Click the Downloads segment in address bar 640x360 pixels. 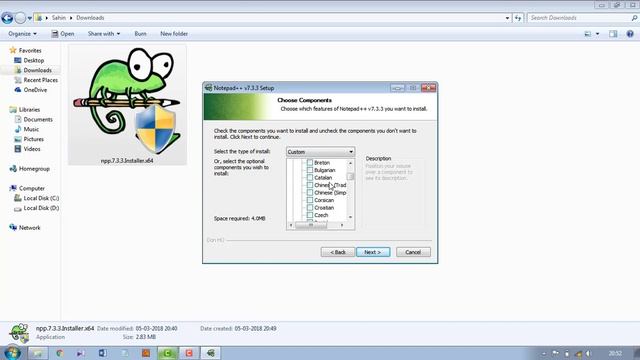tap(90, 18)
